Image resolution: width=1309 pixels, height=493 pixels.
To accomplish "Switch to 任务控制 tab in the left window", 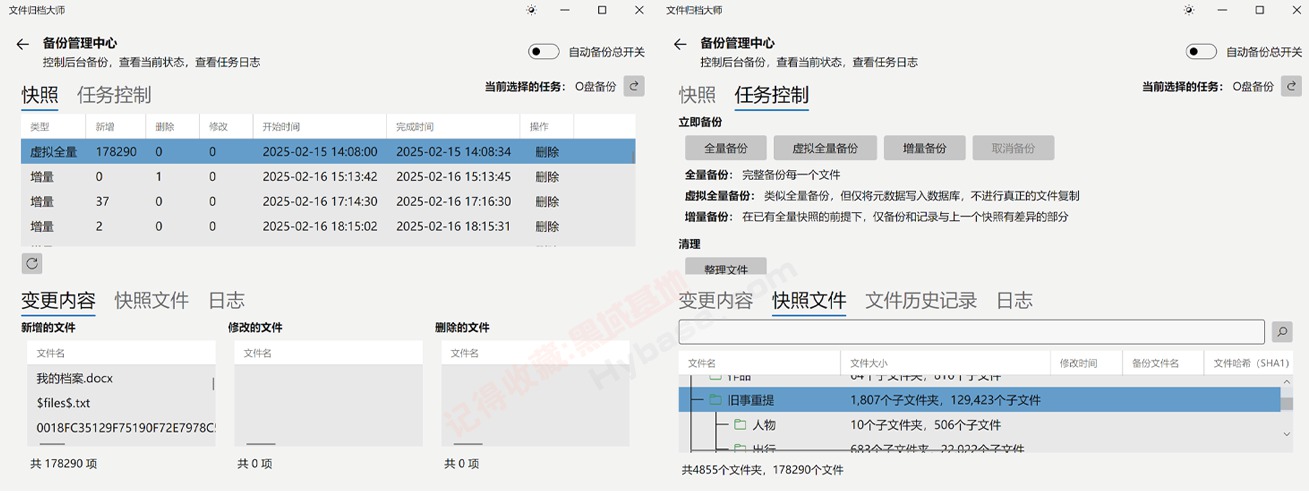I will click(x=114, y=95).
